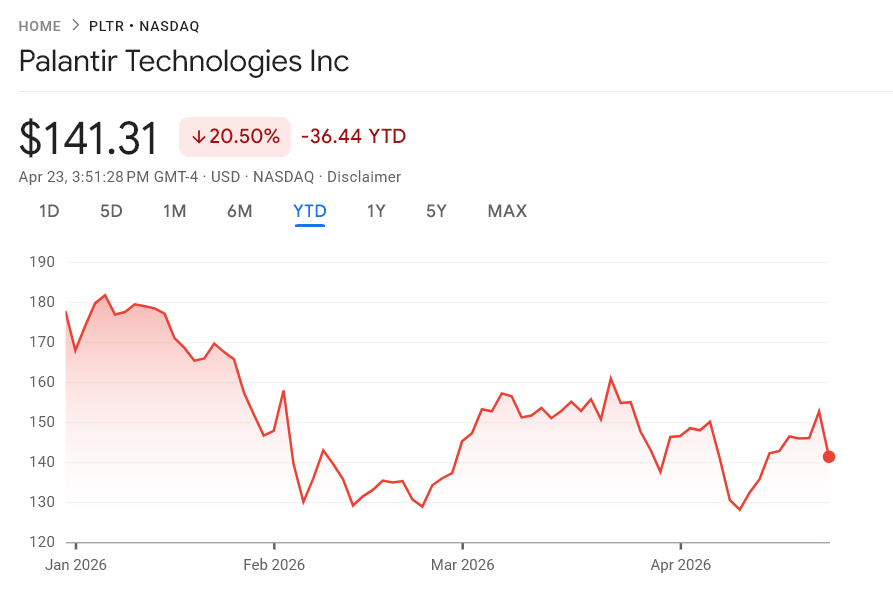Select the red current-price dot on chart
Image resolution: width=893 pixels, height=595 pixels.
pos(829,457)
